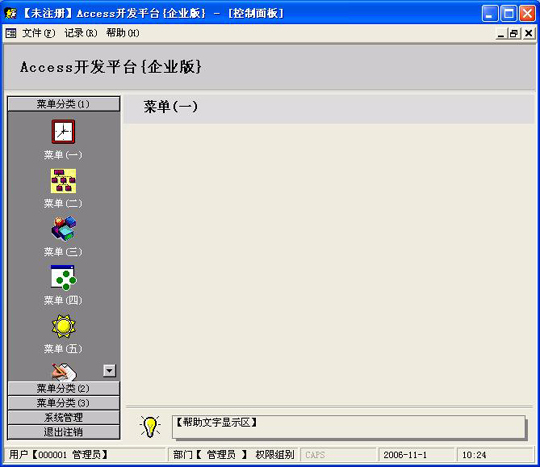Image resolution: width=540 pixels, height=467 pixels.
Task: Open 菜单(二) org chart icon
Action: (x=63, y=181)
